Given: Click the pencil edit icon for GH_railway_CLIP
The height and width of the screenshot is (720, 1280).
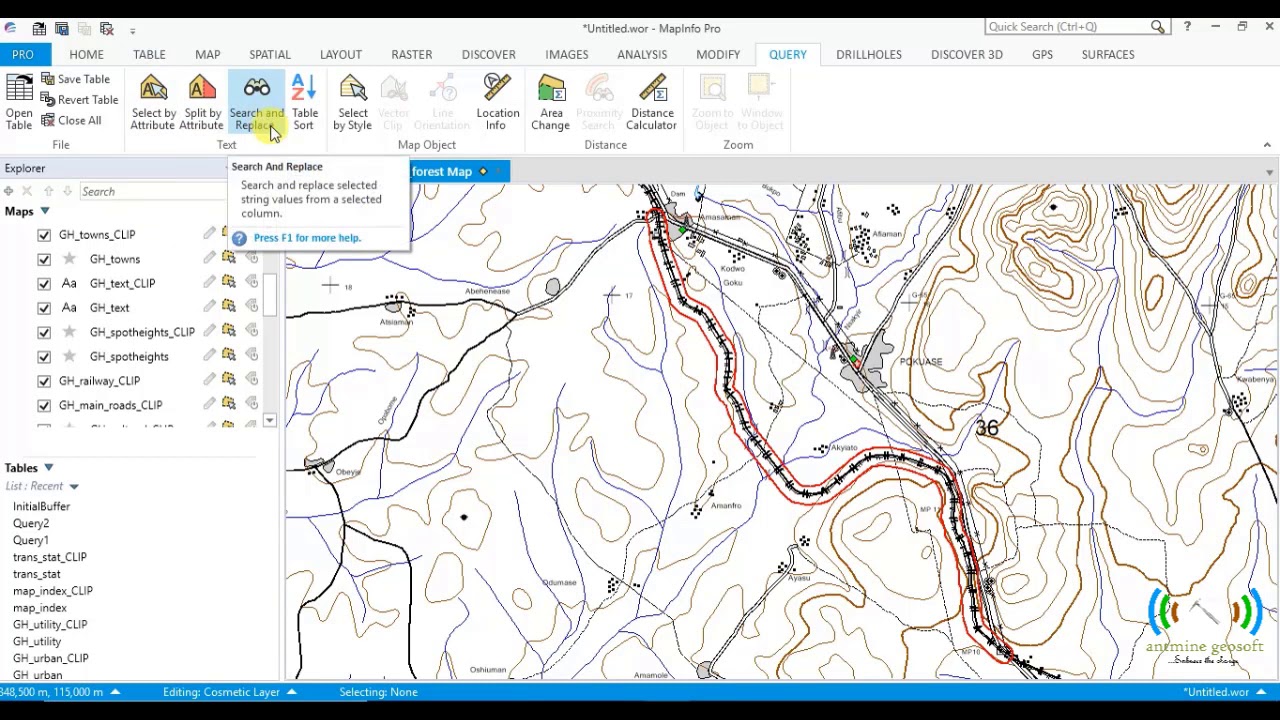Looking at the screenshot, I should 209,380.
